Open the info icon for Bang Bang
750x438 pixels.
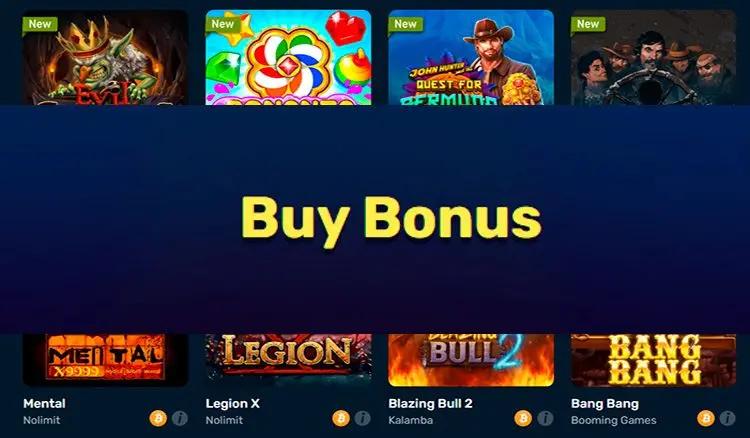coord(728,418)
